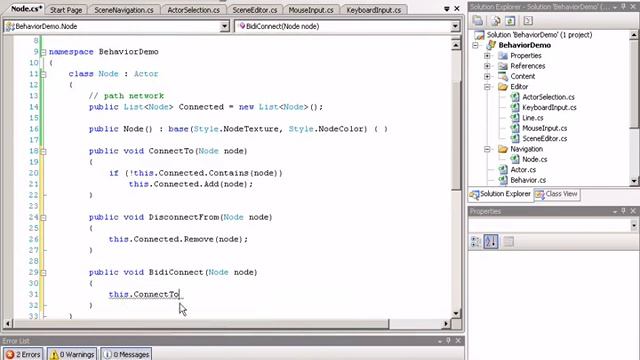Expand the Properties folder node
This screenshot has height=360, width=640.
tap(487, 56)
